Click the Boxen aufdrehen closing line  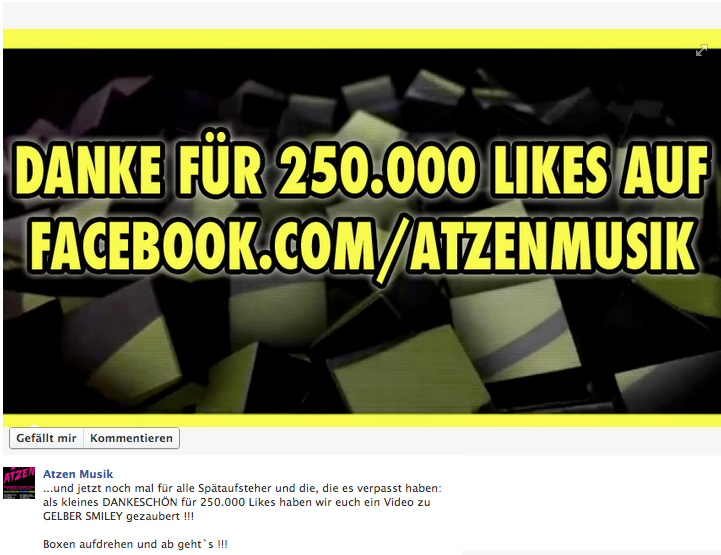(x=135, y=544)
